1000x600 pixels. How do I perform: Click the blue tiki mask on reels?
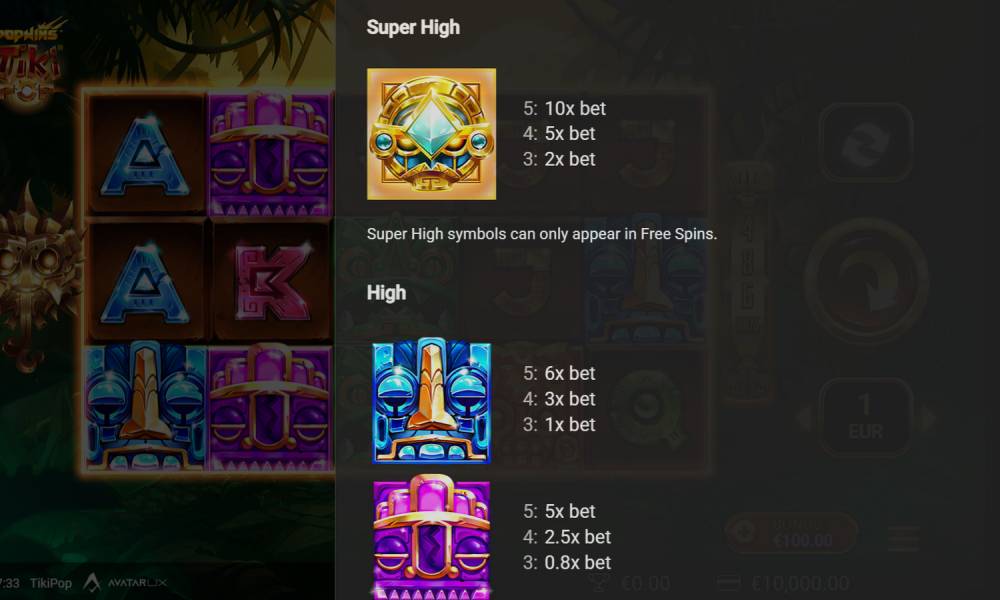[x=145, y=407]
